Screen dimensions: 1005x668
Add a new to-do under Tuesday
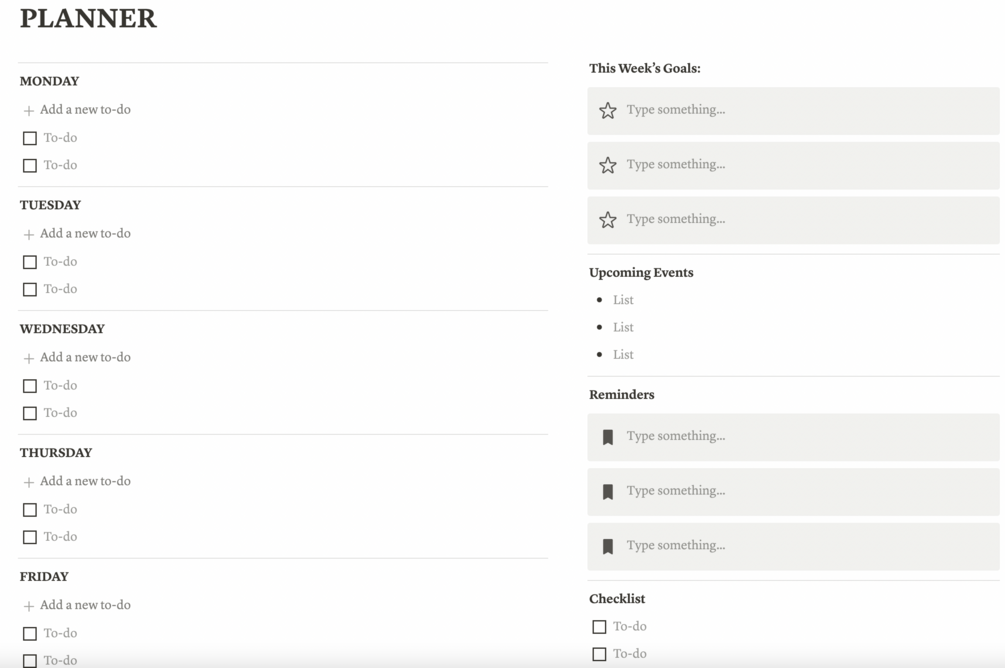pyautogui.click(x=85, y=234)
